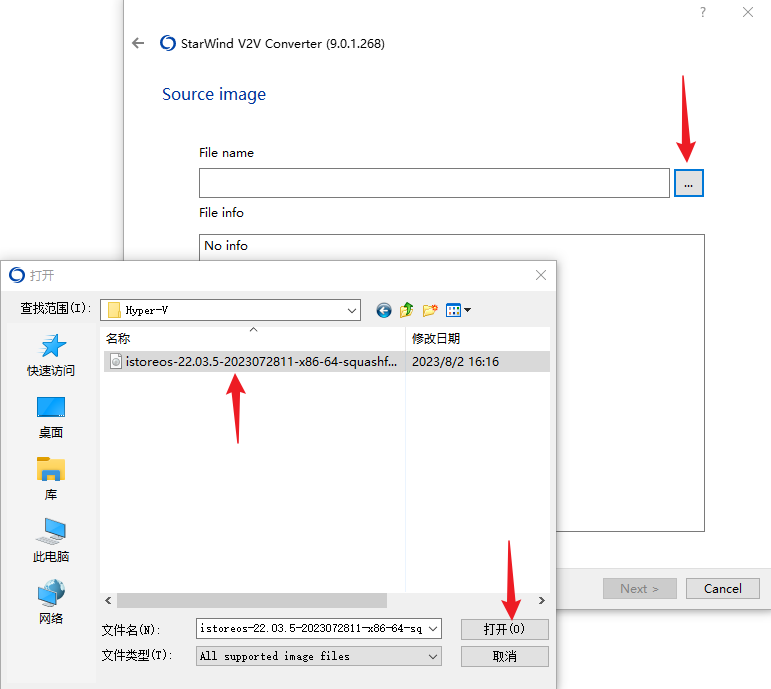The height and width of the screenshot is (689, 771).
Task: Click the Hyper-V folder icon in 查找范围
Action: click(x=114, y=310)
